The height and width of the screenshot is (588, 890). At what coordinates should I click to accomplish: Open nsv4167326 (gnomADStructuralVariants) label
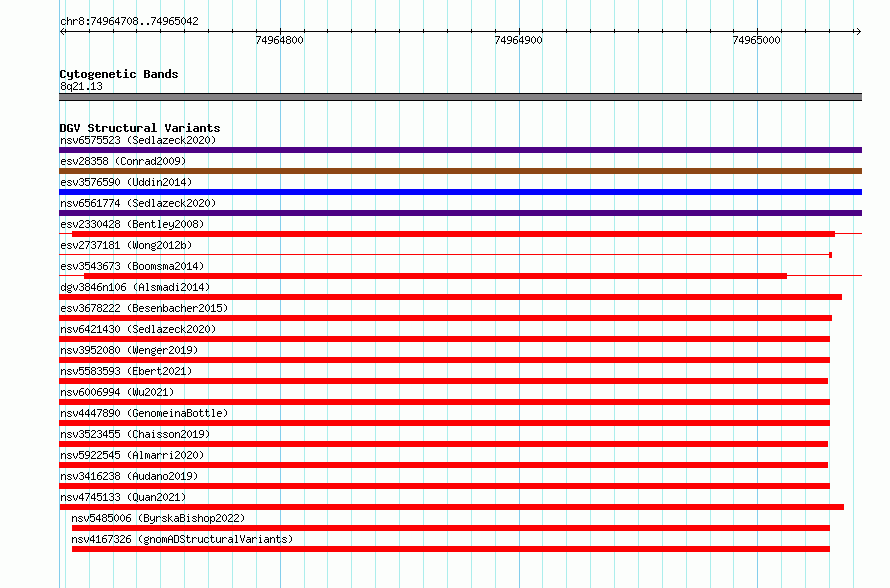pyautogui.click(x=182, y=539)
